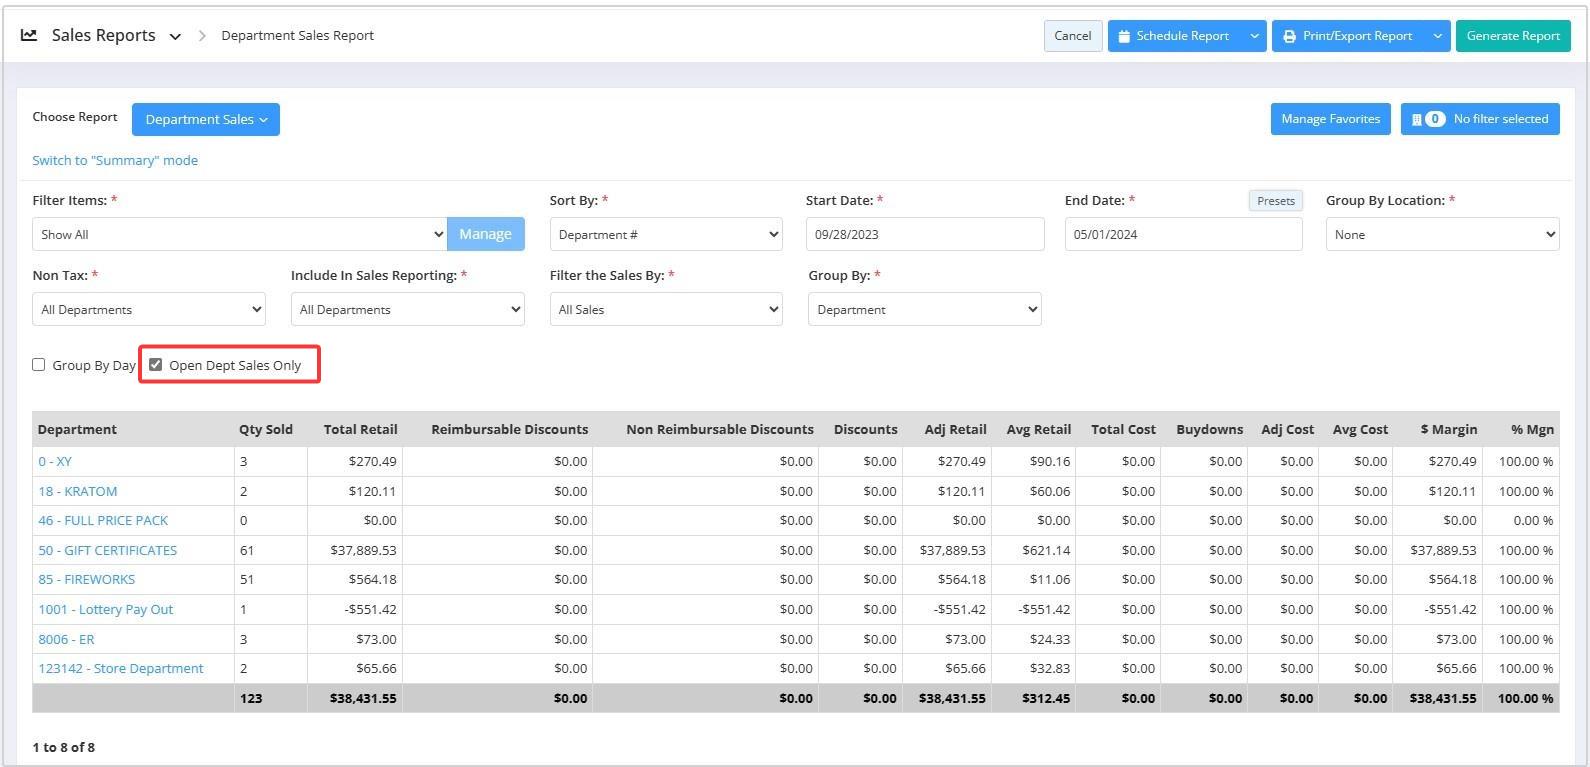Screen dimensions: 1590x767
Task: Uncheck Open Dept Sales Only
Action: tap(156, 365)
